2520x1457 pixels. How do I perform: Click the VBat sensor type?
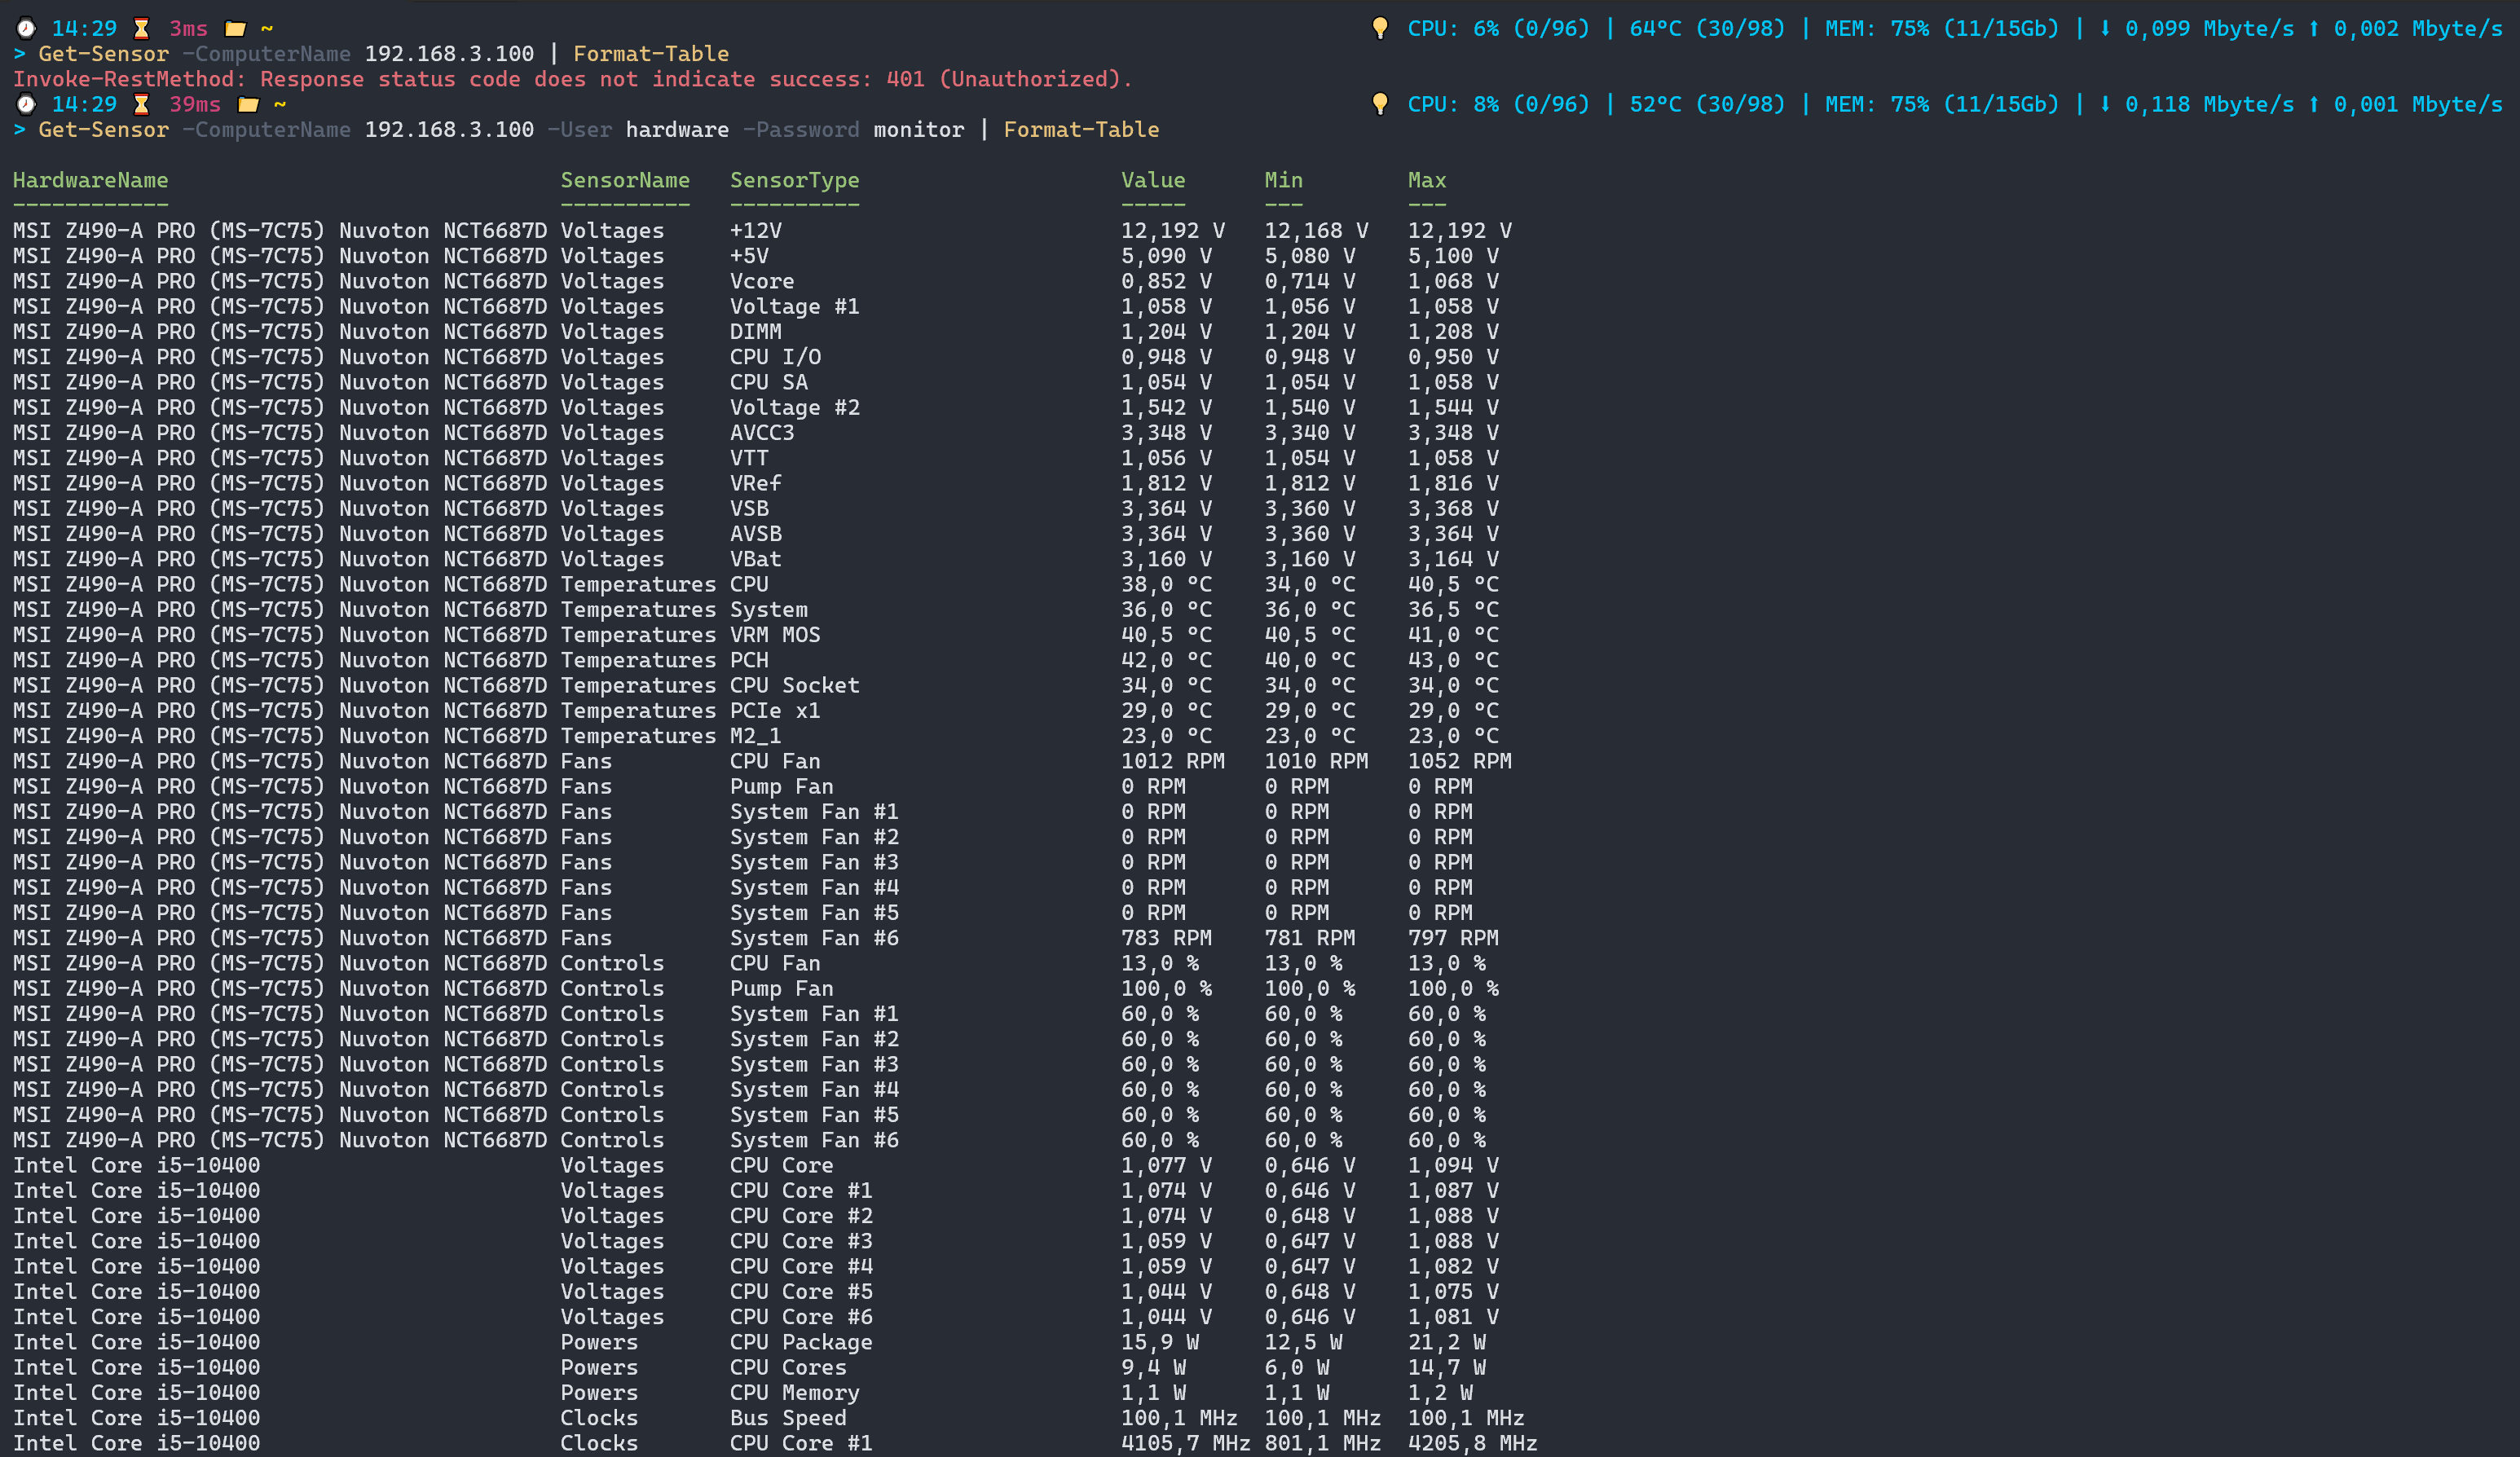pos(755,559)
